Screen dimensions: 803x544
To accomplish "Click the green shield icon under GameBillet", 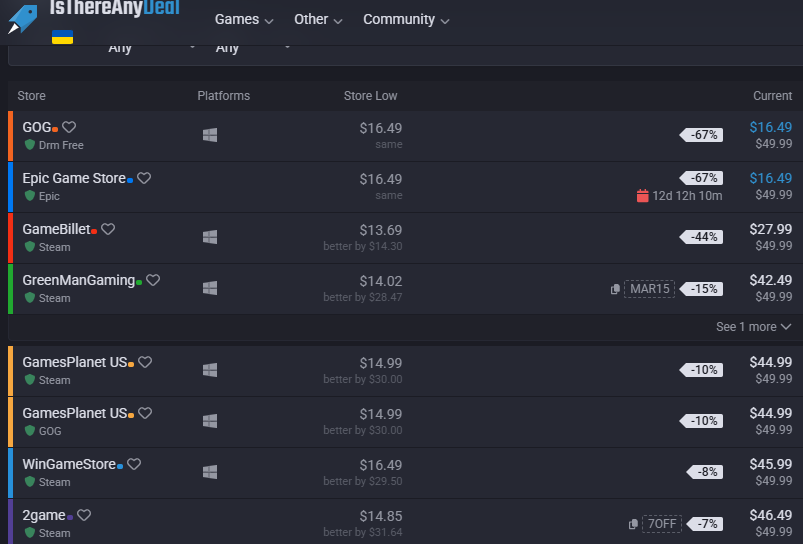I will (30, 247).
